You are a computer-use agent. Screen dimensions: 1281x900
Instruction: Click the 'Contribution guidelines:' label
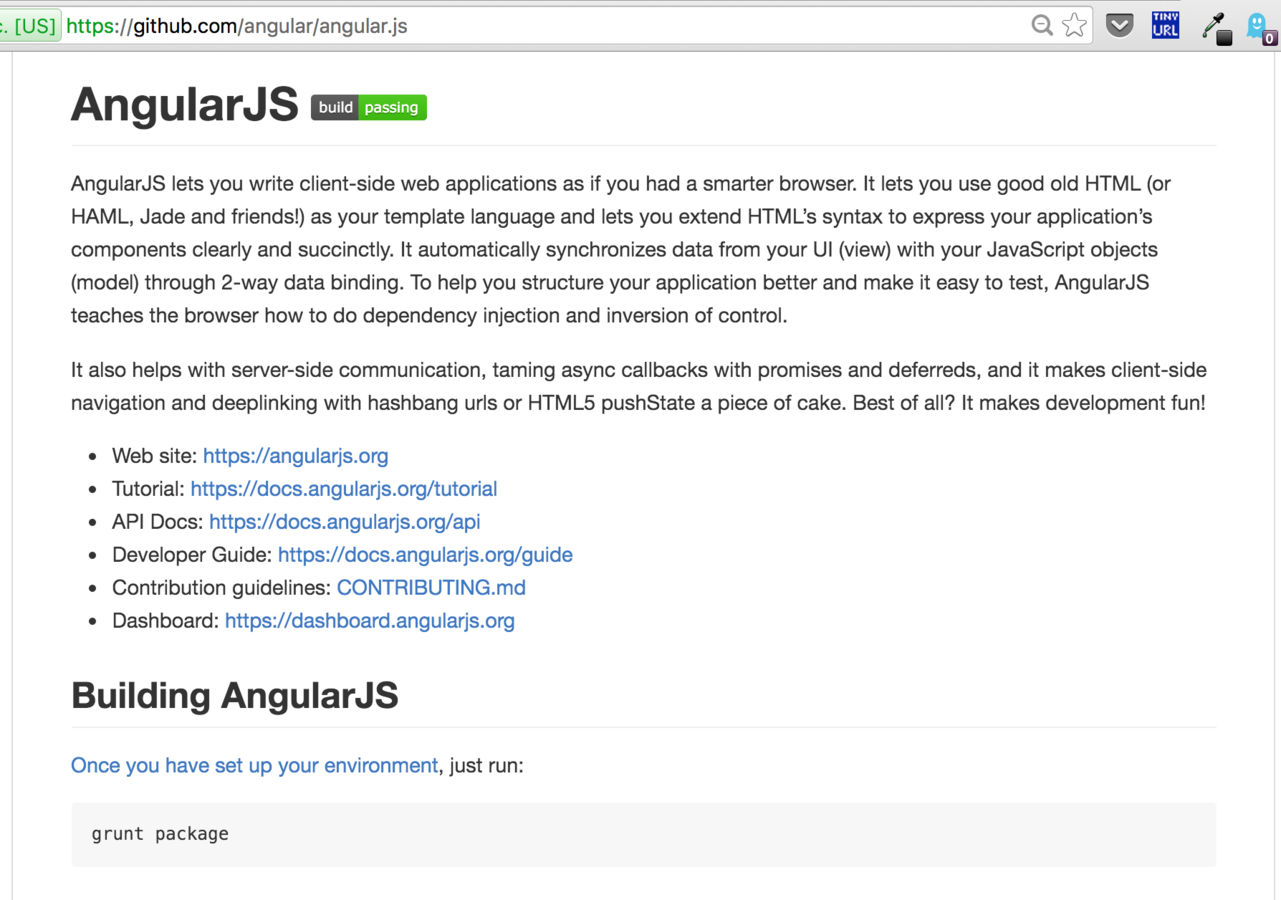pyautogui.click(x=221, y=588)
